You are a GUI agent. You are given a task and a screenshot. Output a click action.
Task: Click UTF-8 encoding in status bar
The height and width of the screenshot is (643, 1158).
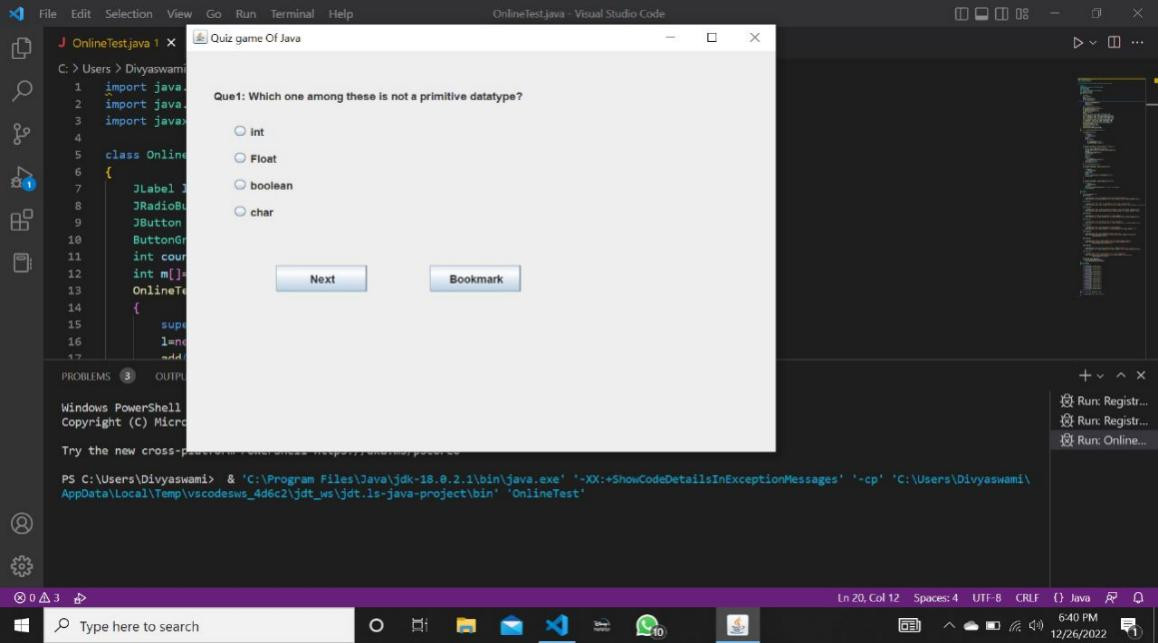coord(987,597)
